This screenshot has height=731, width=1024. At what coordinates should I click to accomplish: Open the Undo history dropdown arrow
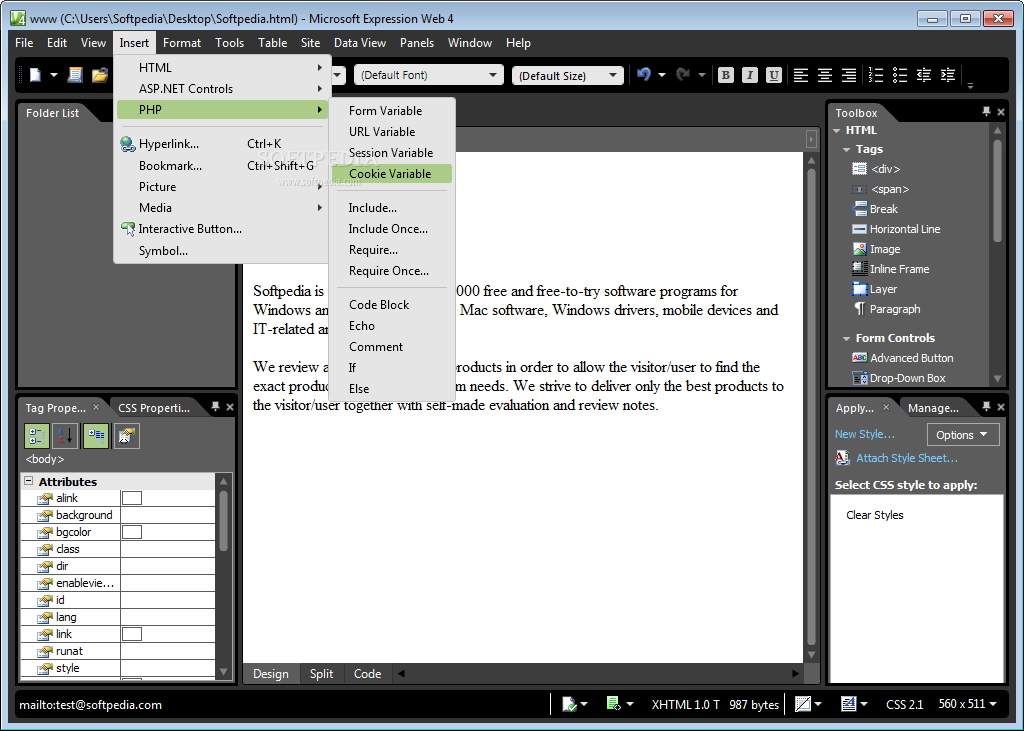tap(662, 75)
